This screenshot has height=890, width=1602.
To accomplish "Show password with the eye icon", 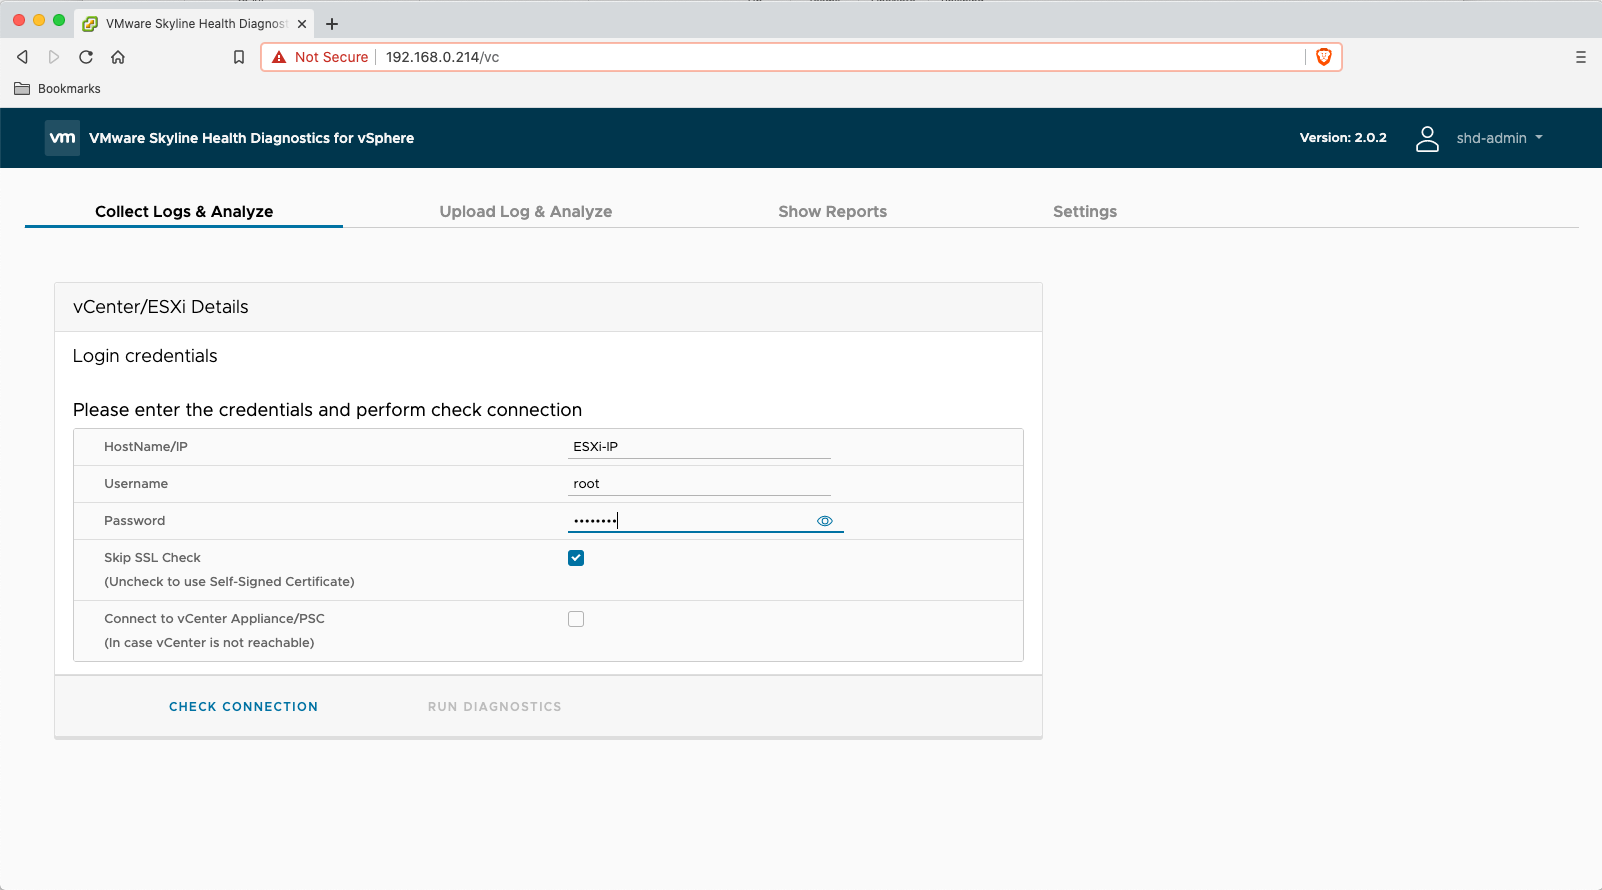I will click(x=825, y=521).
